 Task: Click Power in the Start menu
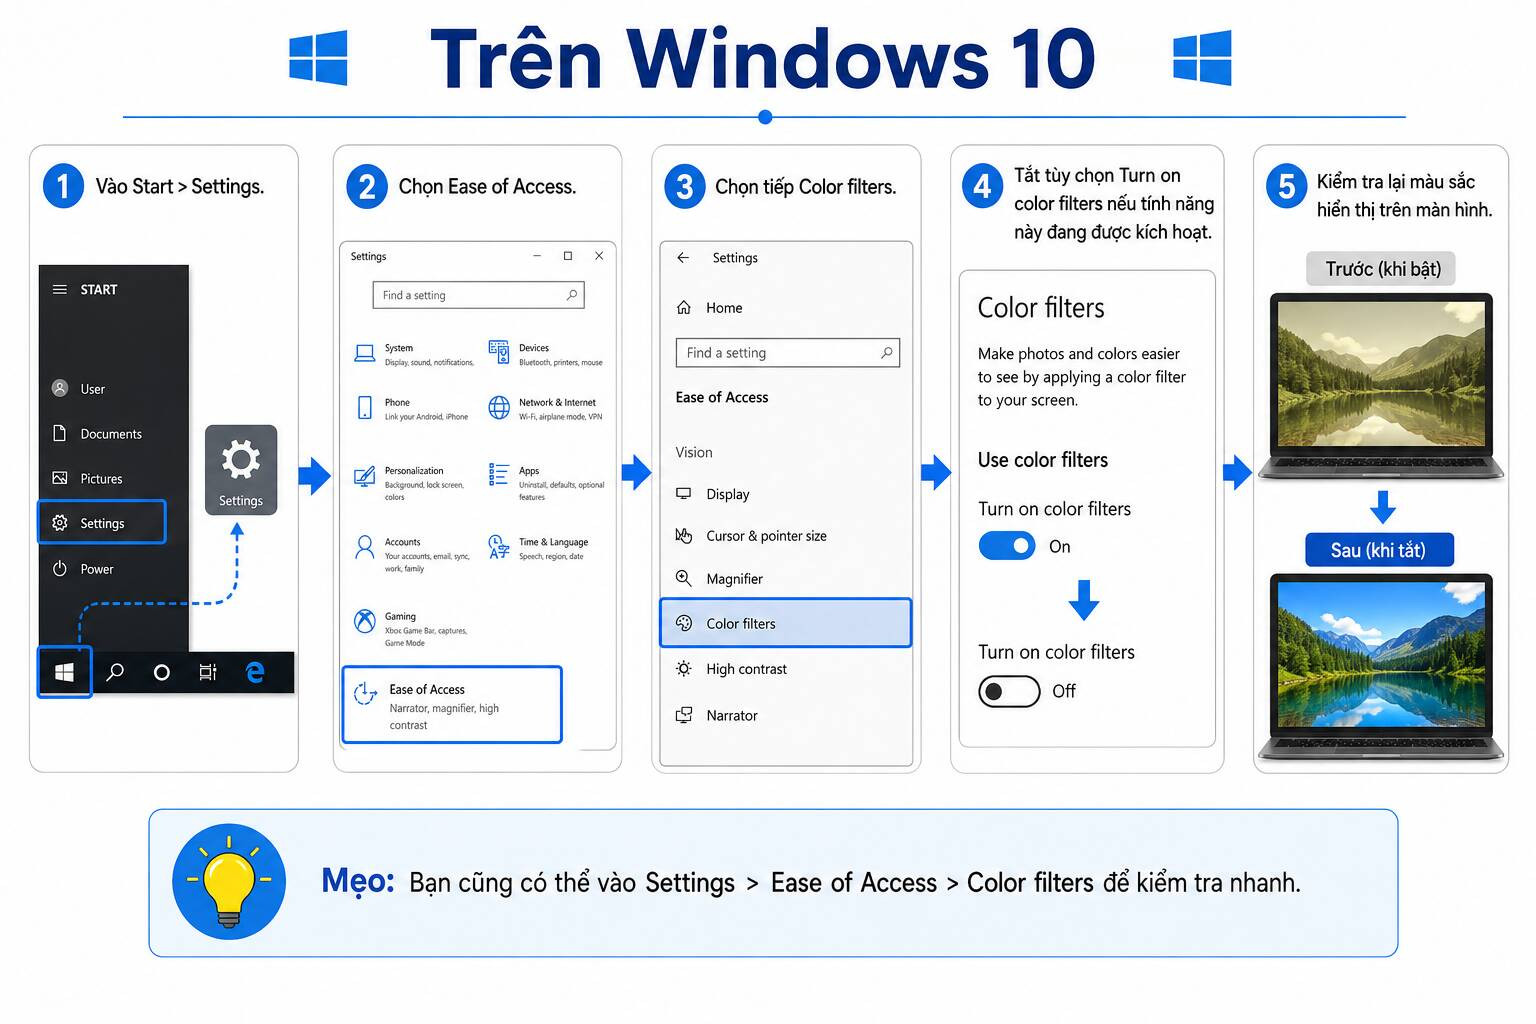pos(83,569)
